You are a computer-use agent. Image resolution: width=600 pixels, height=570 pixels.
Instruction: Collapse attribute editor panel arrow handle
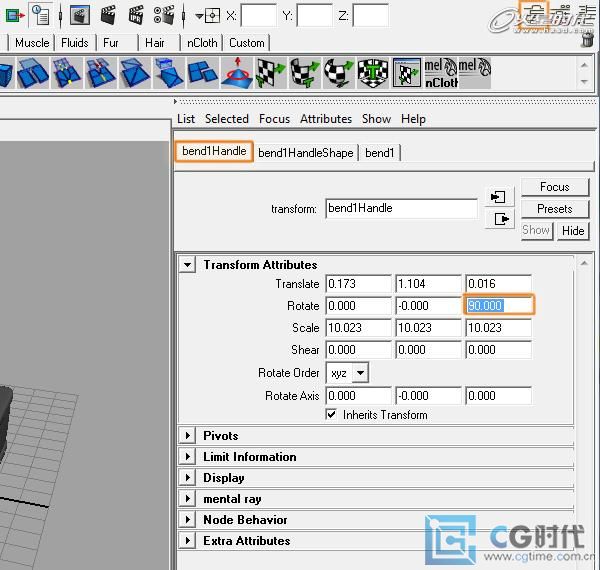[x=175, y=101]
